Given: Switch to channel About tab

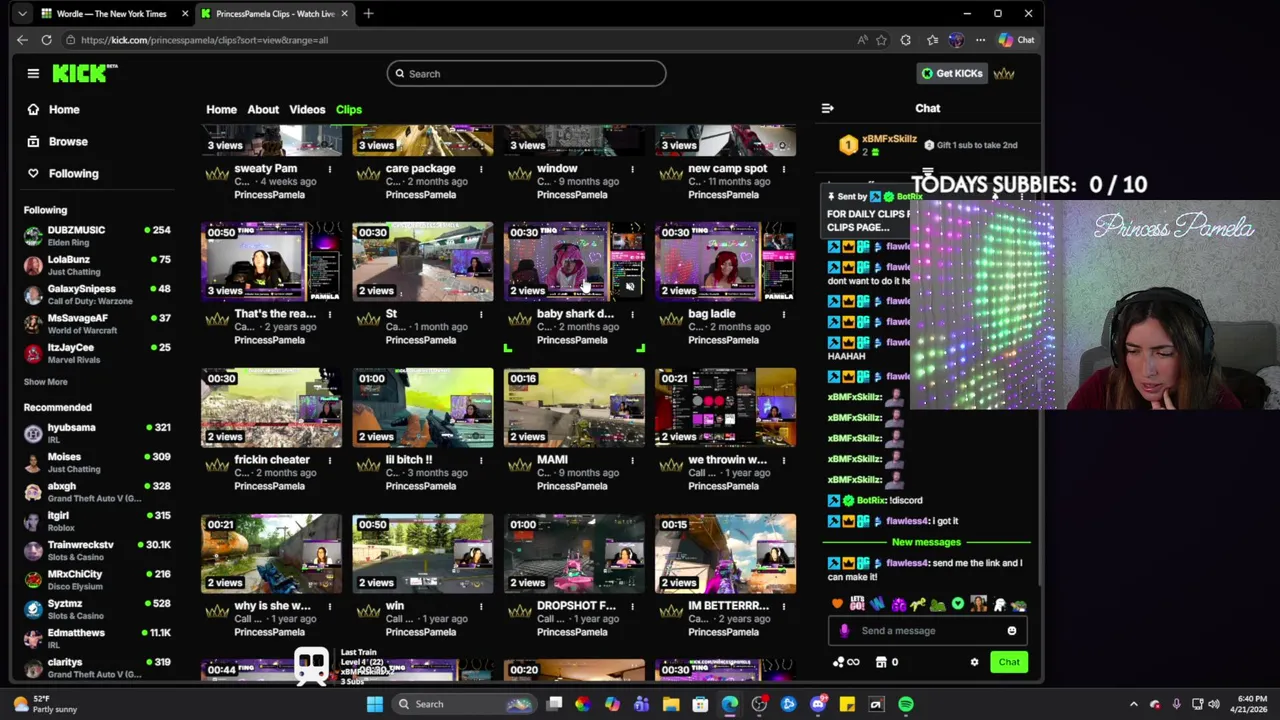Looking at the screenshot, I should (x=263, y=109).
